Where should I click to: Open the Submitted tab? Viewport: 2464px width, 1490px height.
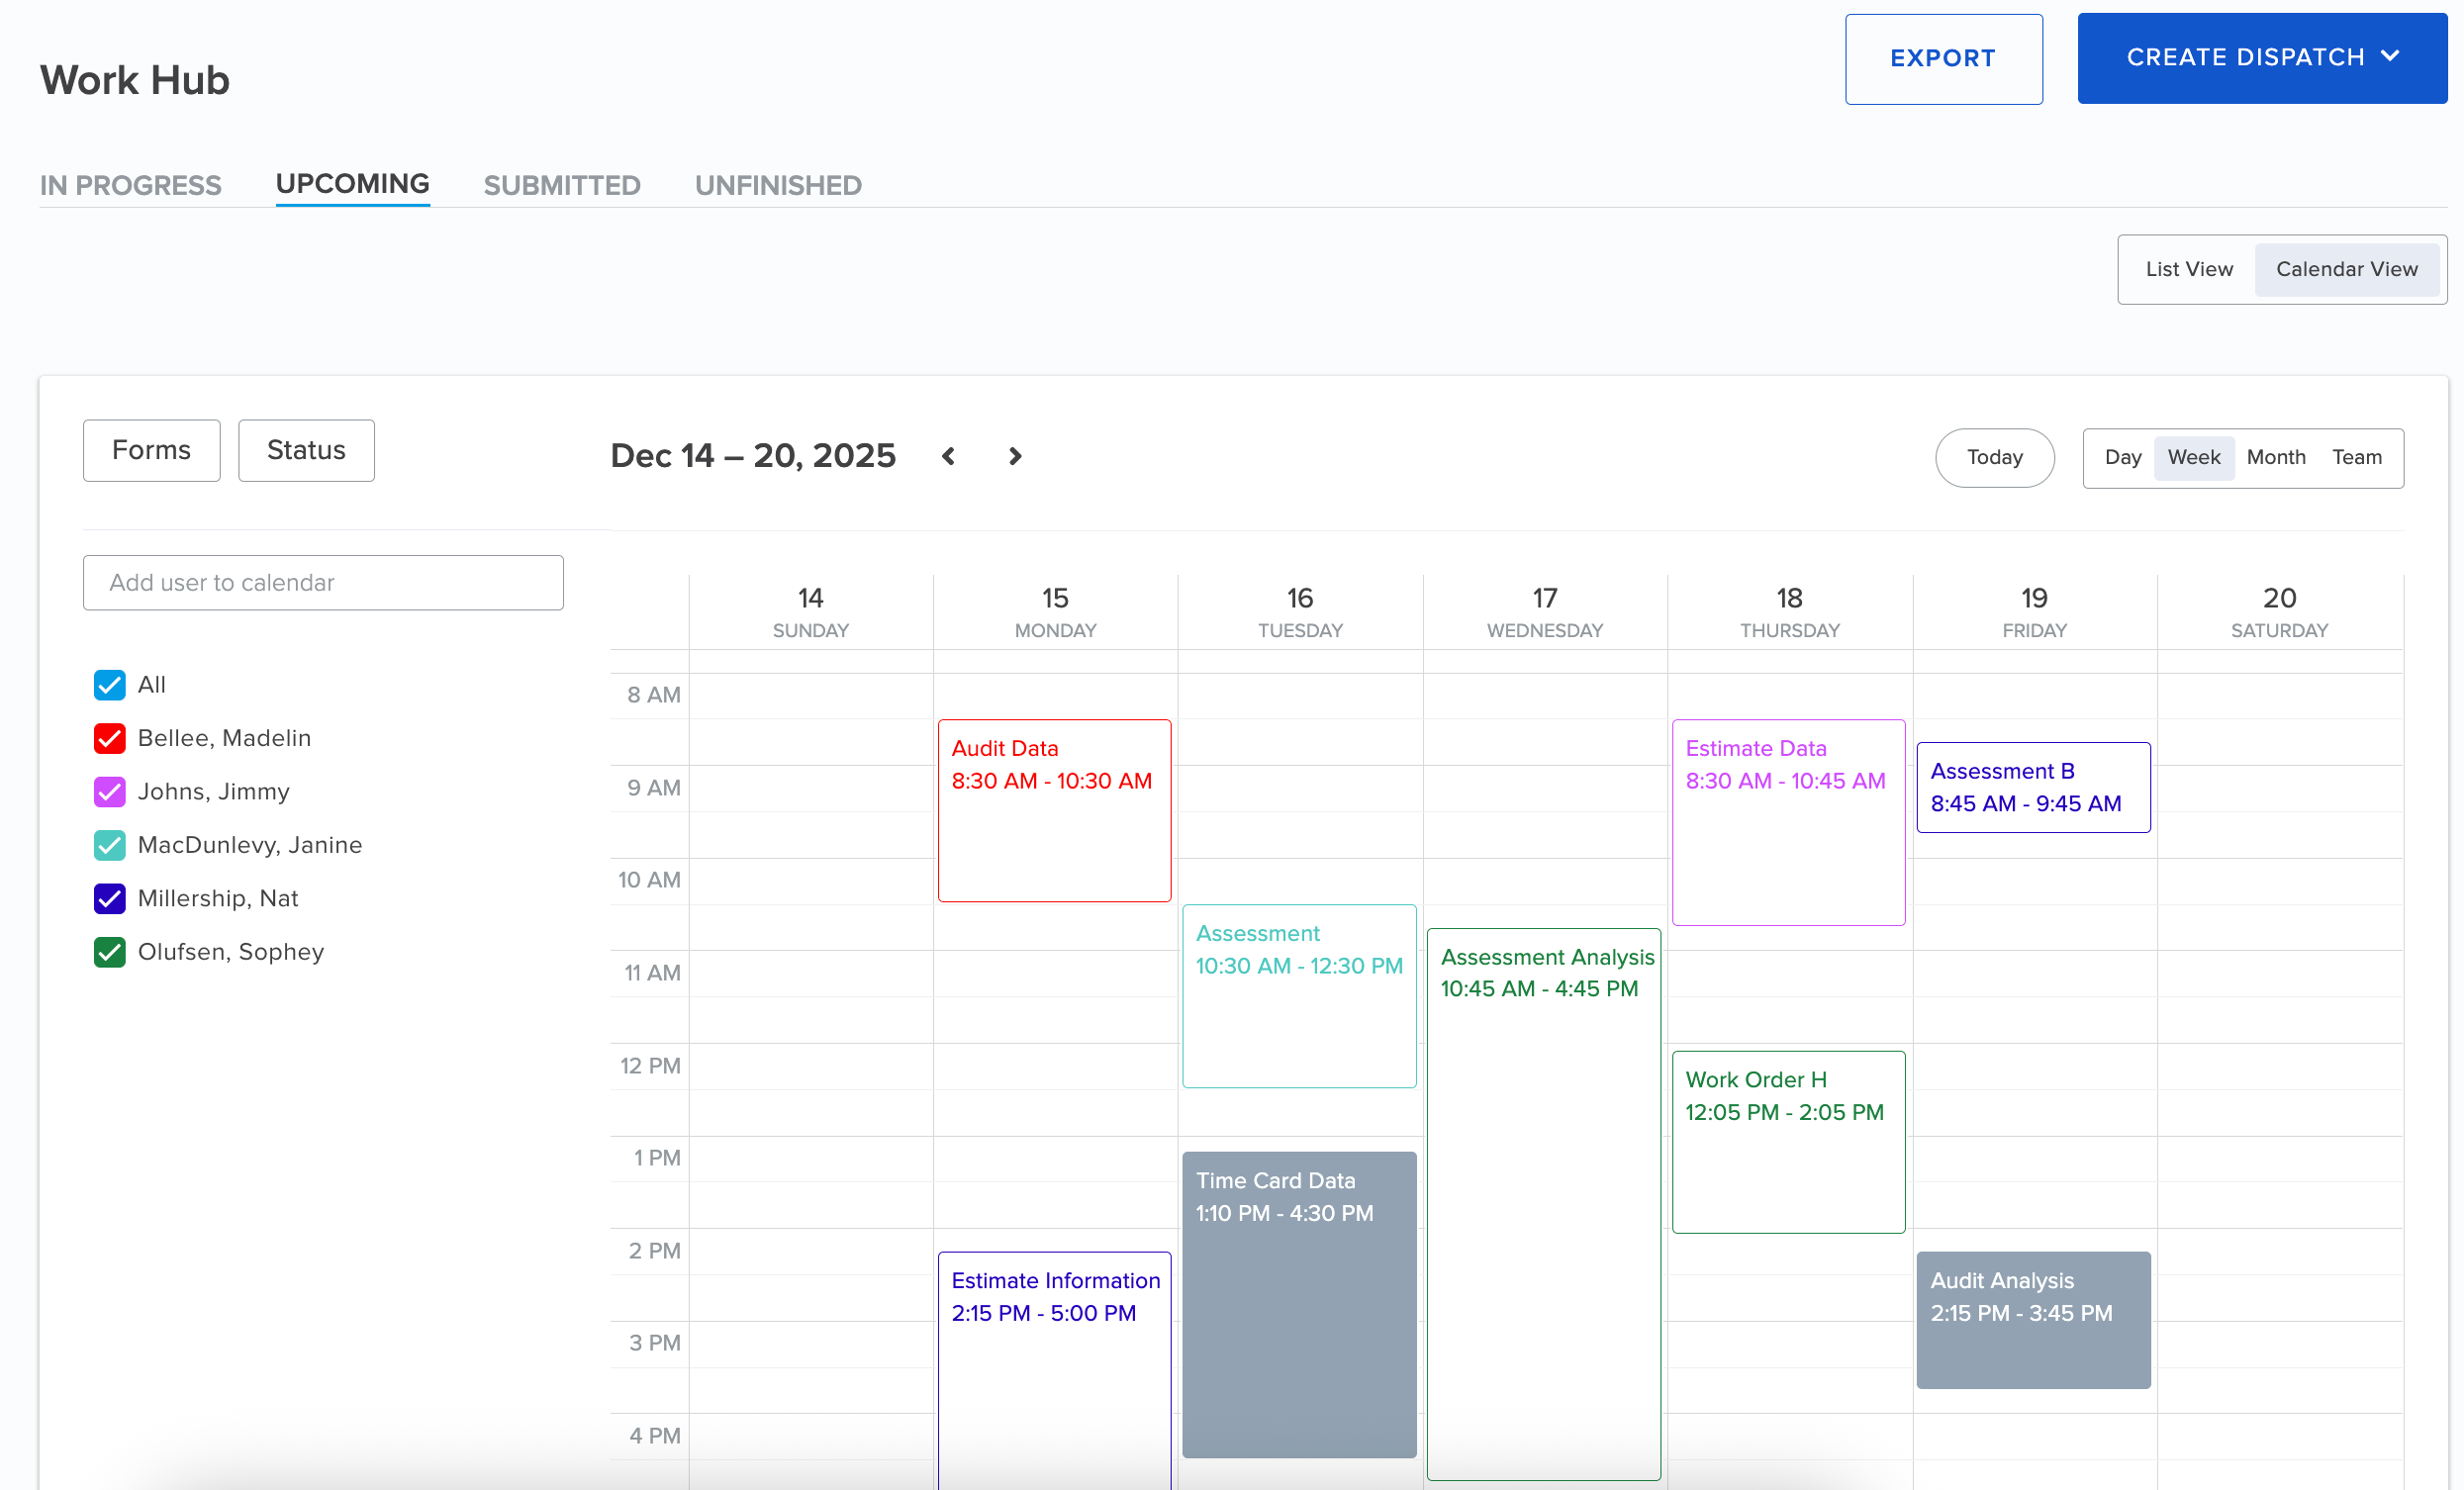point(562,185)
